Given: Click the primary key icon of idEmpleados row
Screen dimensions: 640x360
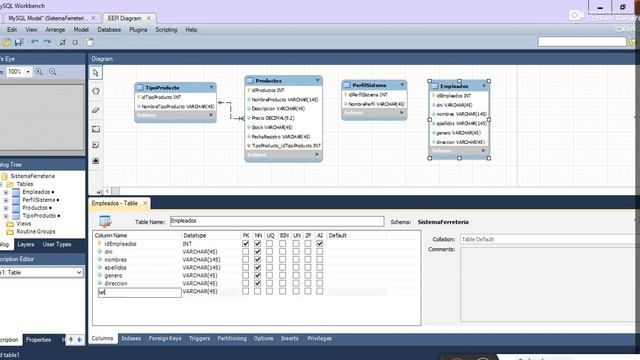Looking at the screenshot, I should point(99,244).
